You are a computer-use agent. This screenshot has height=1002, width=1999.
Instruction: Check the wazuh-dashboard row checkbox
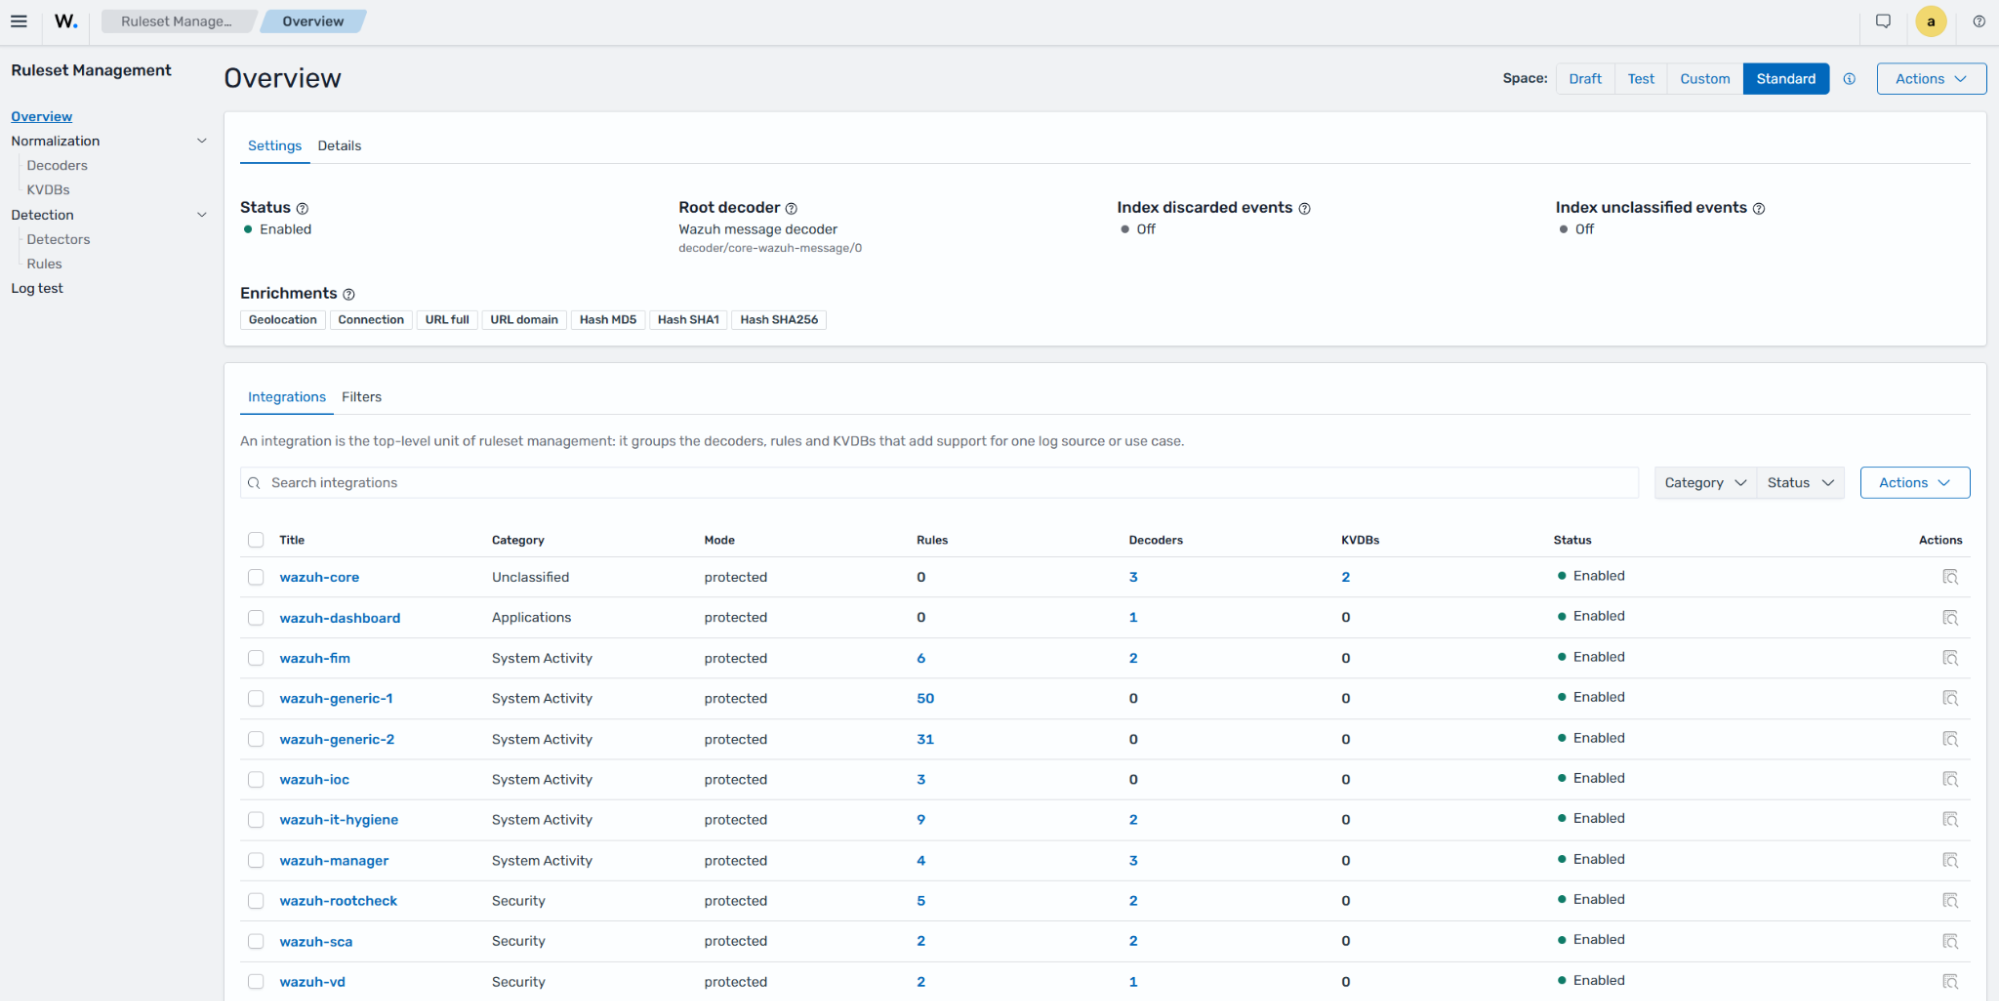[256, 618]
